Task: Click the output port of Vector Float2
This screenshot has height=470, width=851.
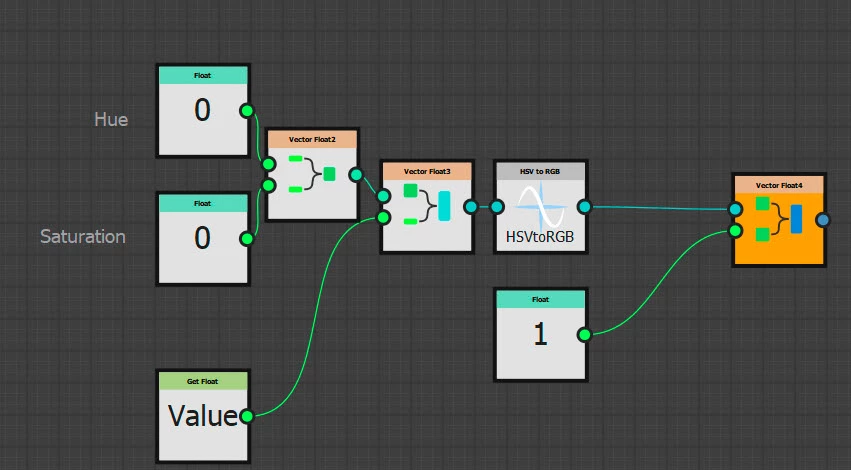Action: 356,174
